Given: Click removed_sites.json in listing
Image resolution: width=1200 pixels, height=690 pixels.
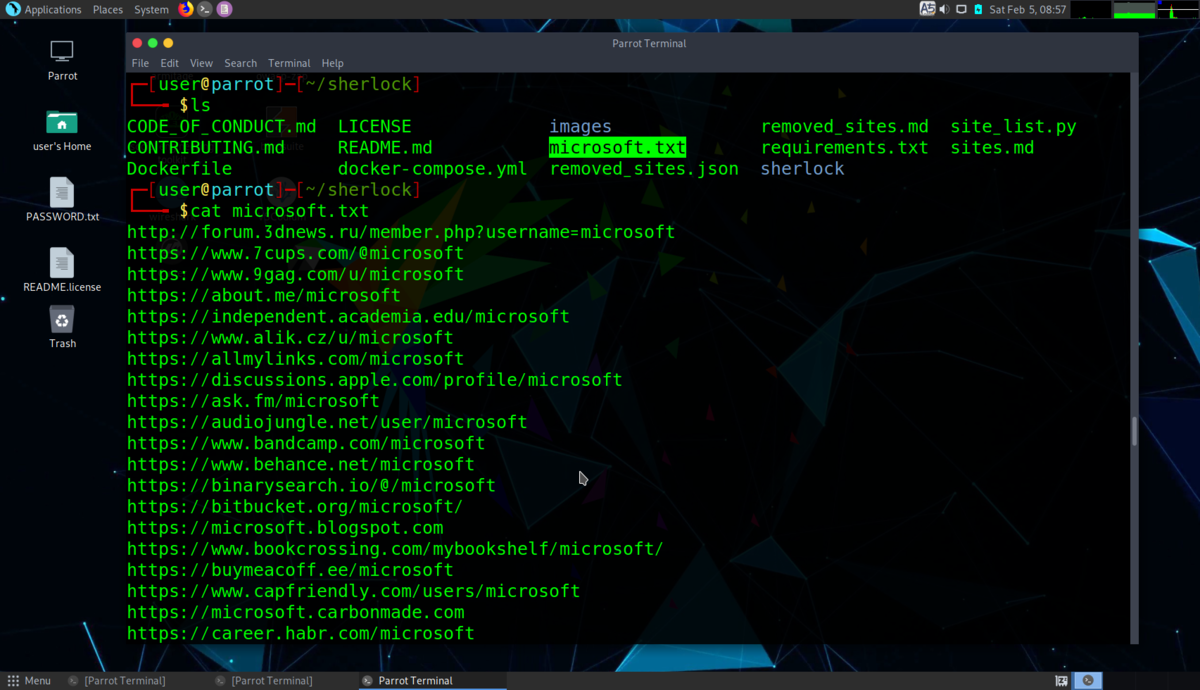Looking at the screenshot, I should pos(644,169).
